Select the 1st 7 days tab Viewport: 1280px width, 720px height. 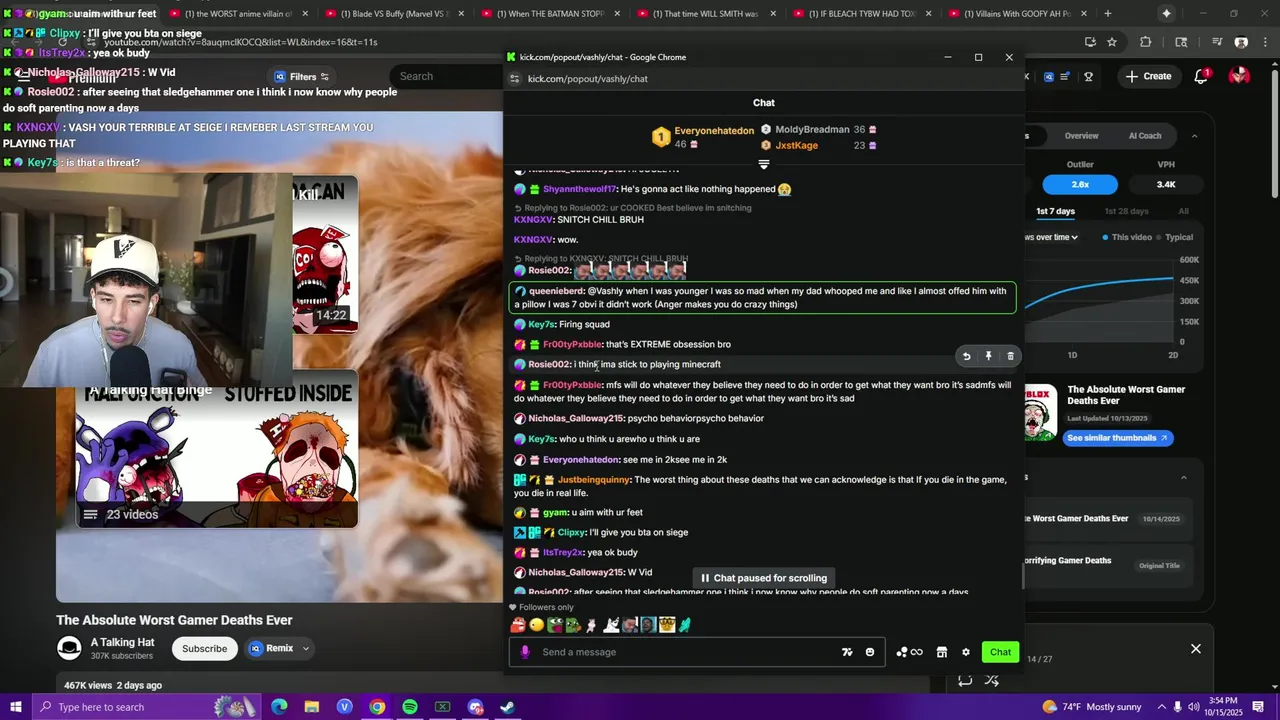coord(1055,211)
